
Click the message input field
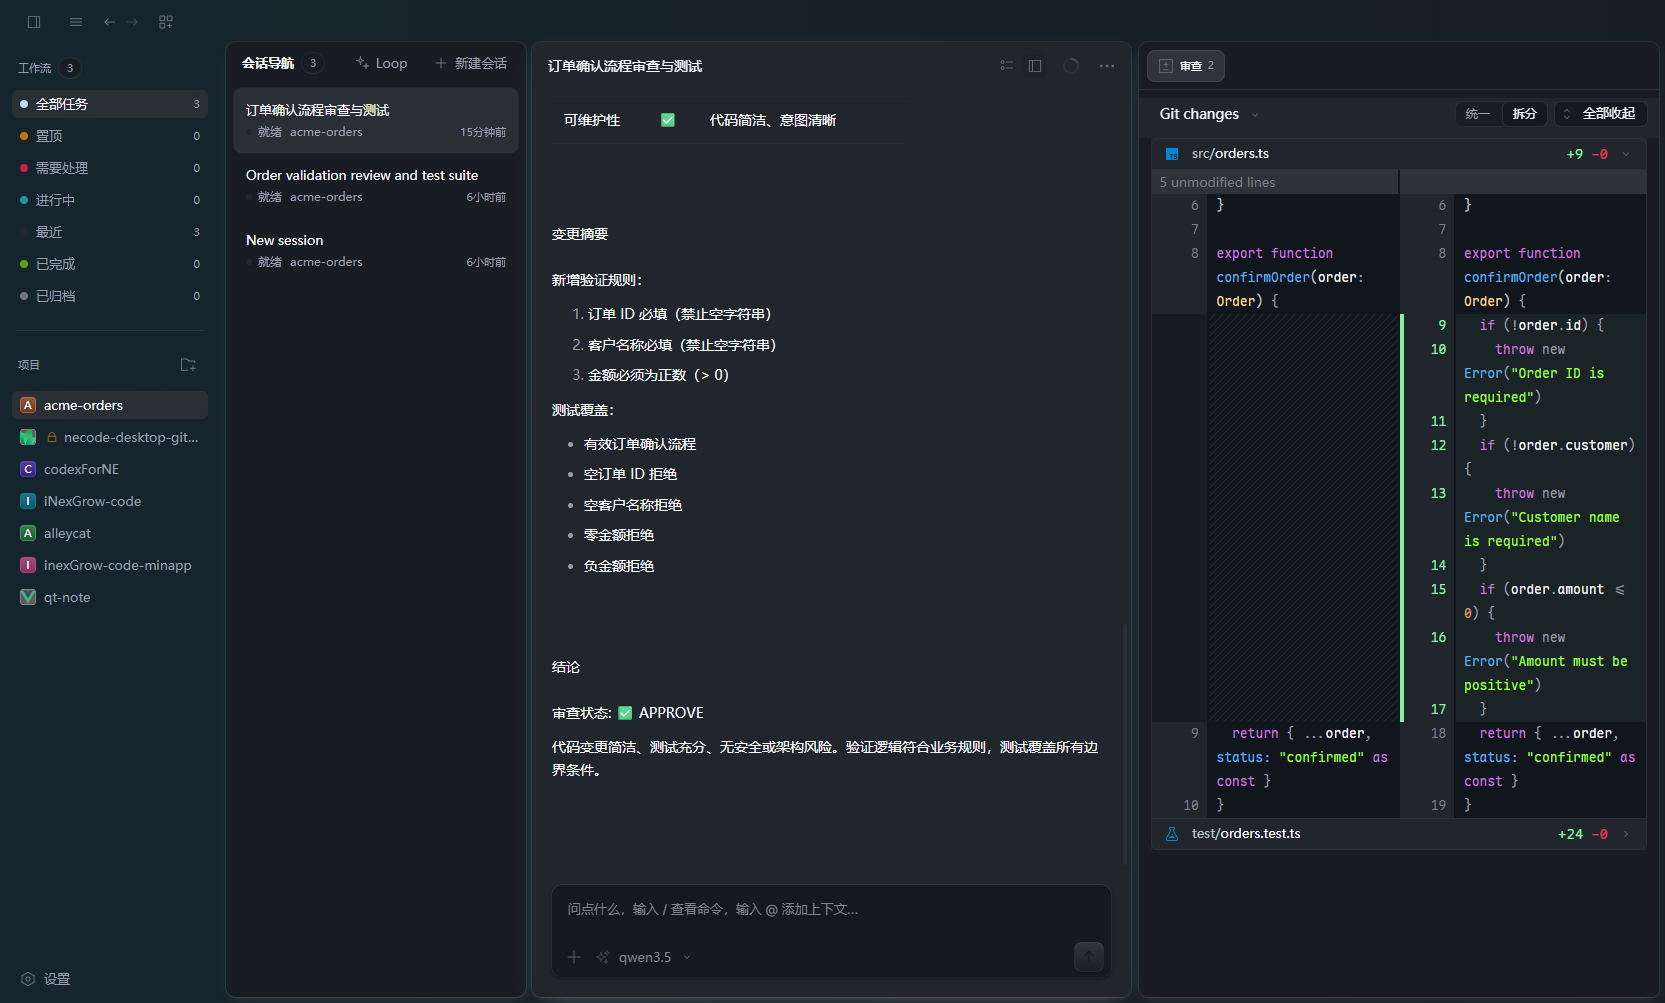[x=831, y=910]
